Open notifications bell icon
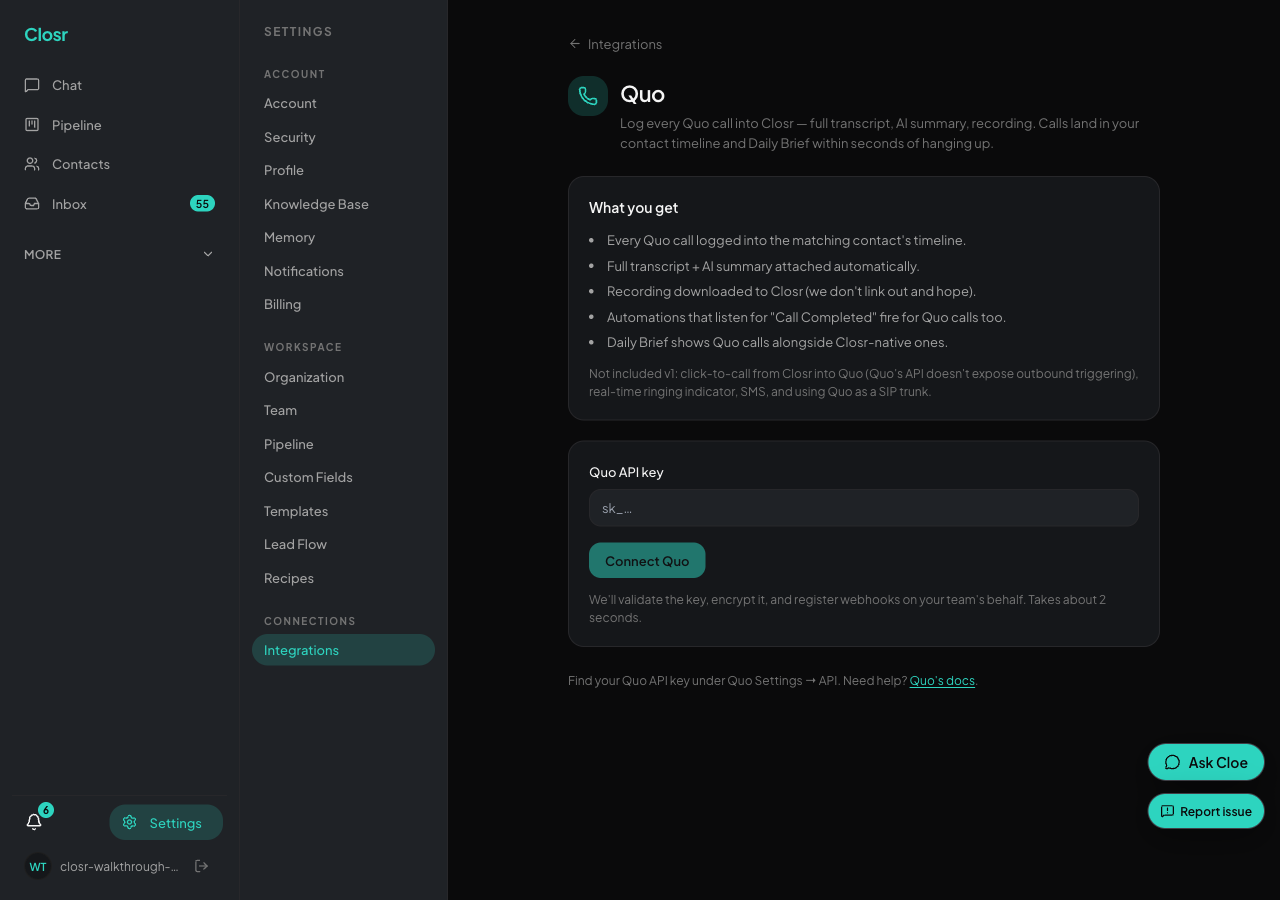Viewport: 1280px width, 900px height. point(34,822)
